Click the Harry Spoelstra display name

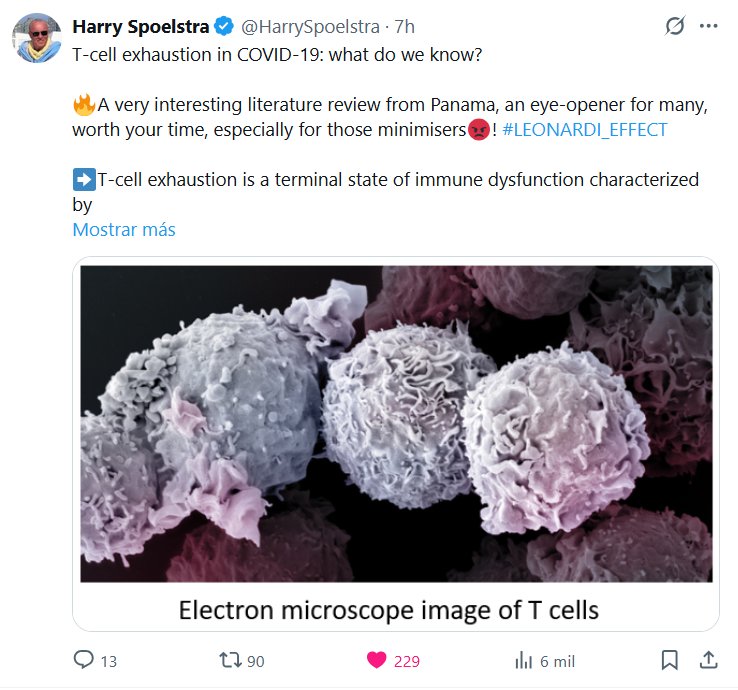142,26
